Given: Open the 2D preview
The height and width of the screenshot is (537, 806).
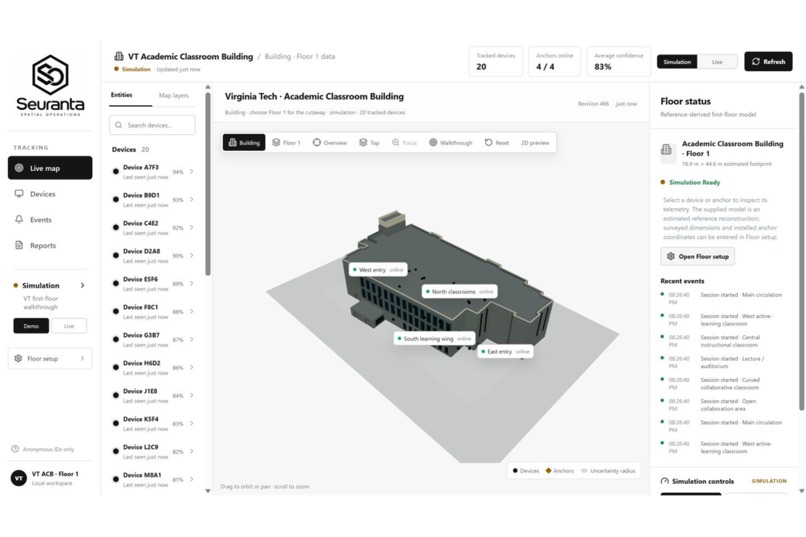Looking at the screenshot, I should 535,142.
